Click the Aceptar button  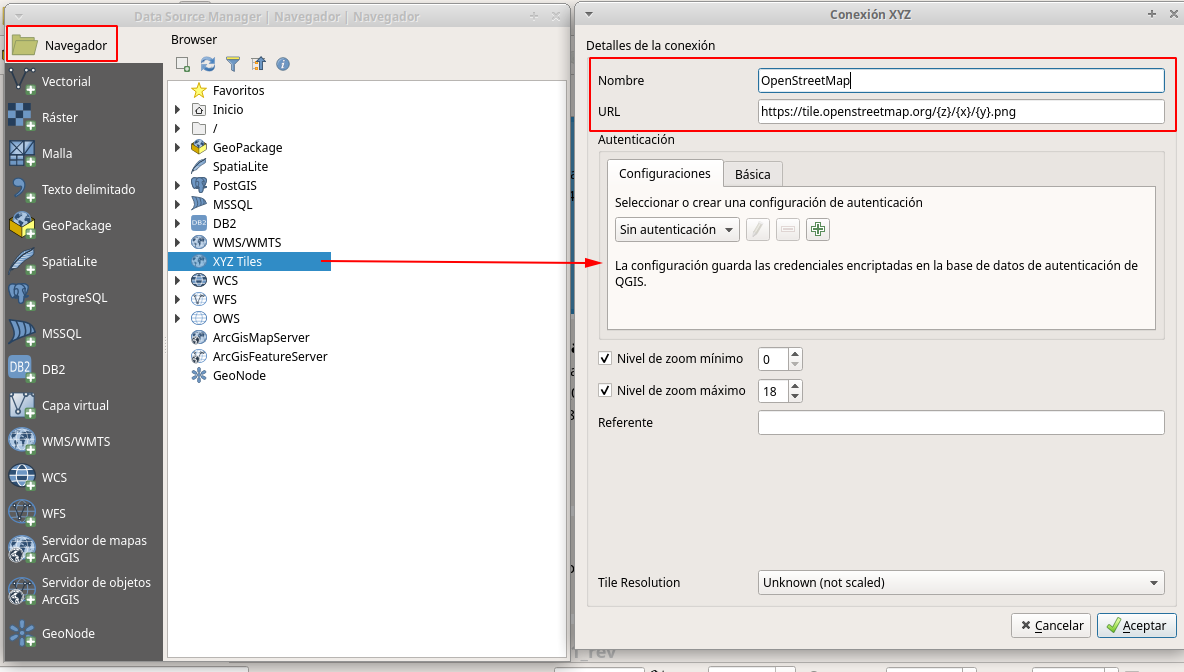point(1136,625)
